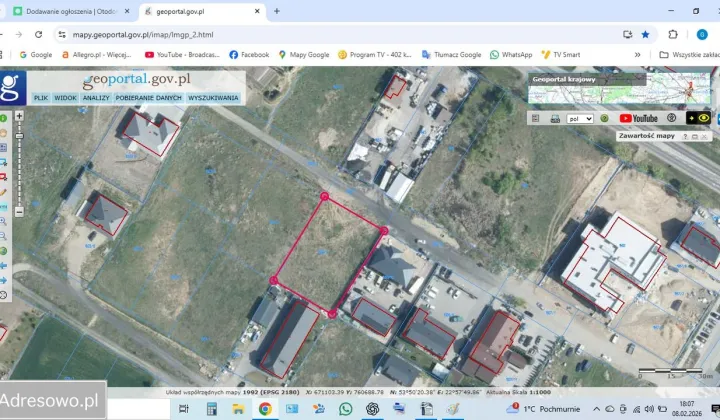Select the grid layers tool in left toolbar
The image size is (720, 420).
coord(3,148)
